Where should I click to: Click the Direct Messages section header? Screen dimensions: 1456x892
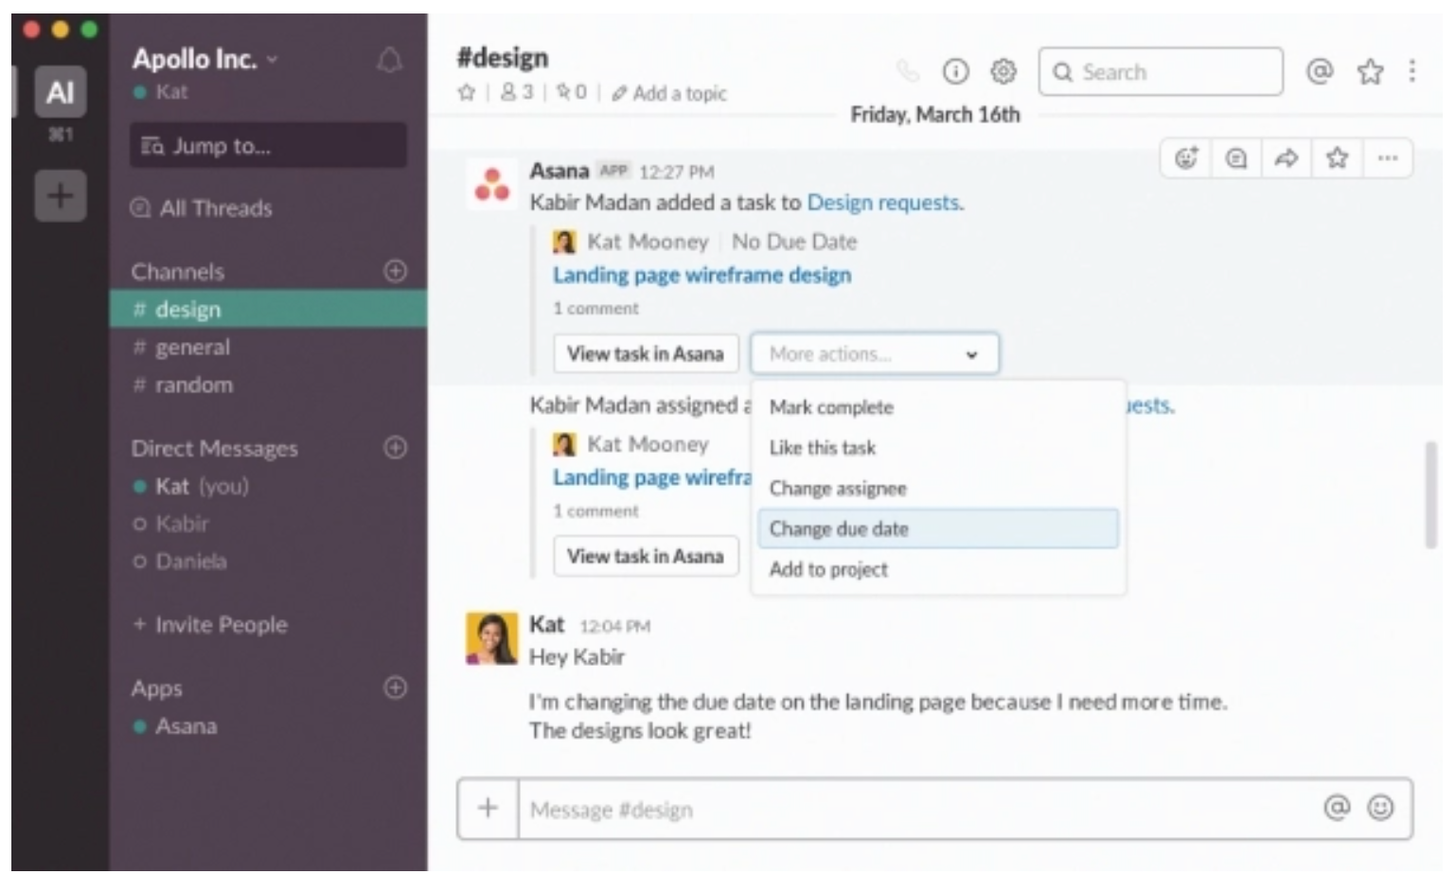pyautogui.click(x=214, y=448)
